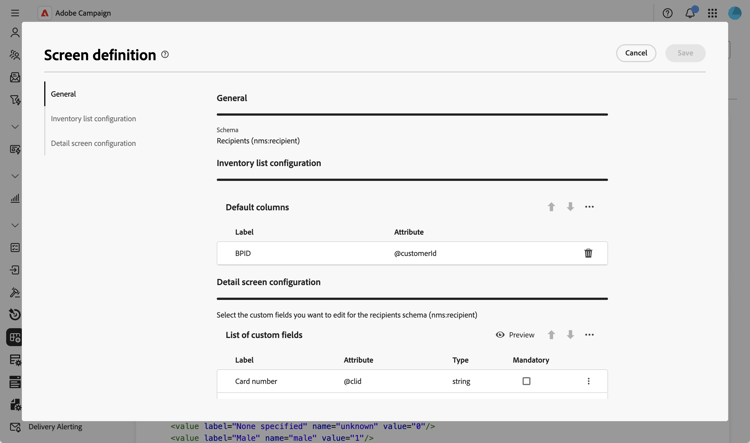
Task: Open more options for List of custom fields
Action: click(x=589, y=335)
